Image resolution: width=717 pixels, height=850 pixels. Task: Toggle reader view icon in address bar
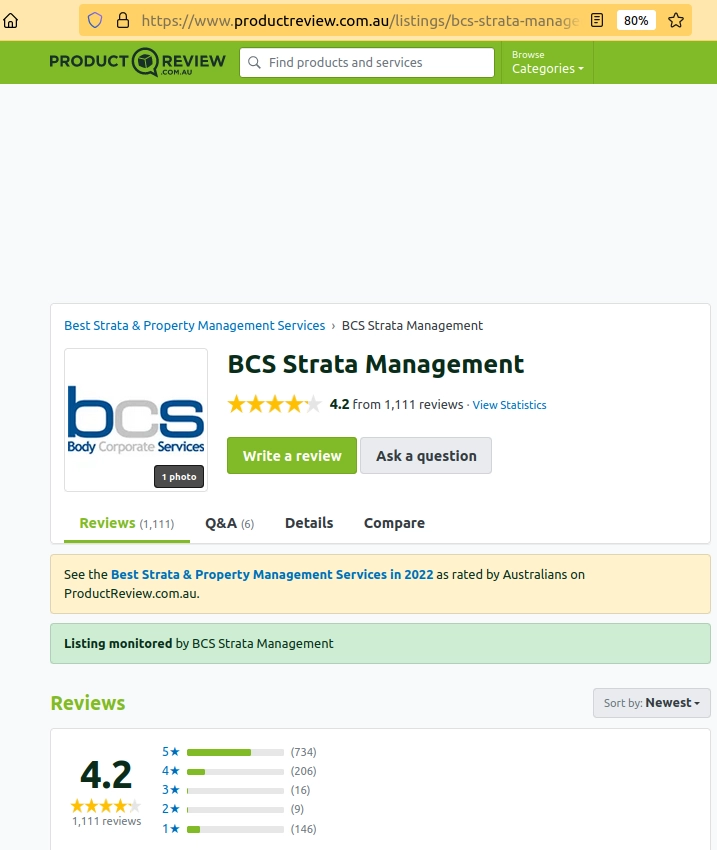pyautogui.click(x=597, y=21)
